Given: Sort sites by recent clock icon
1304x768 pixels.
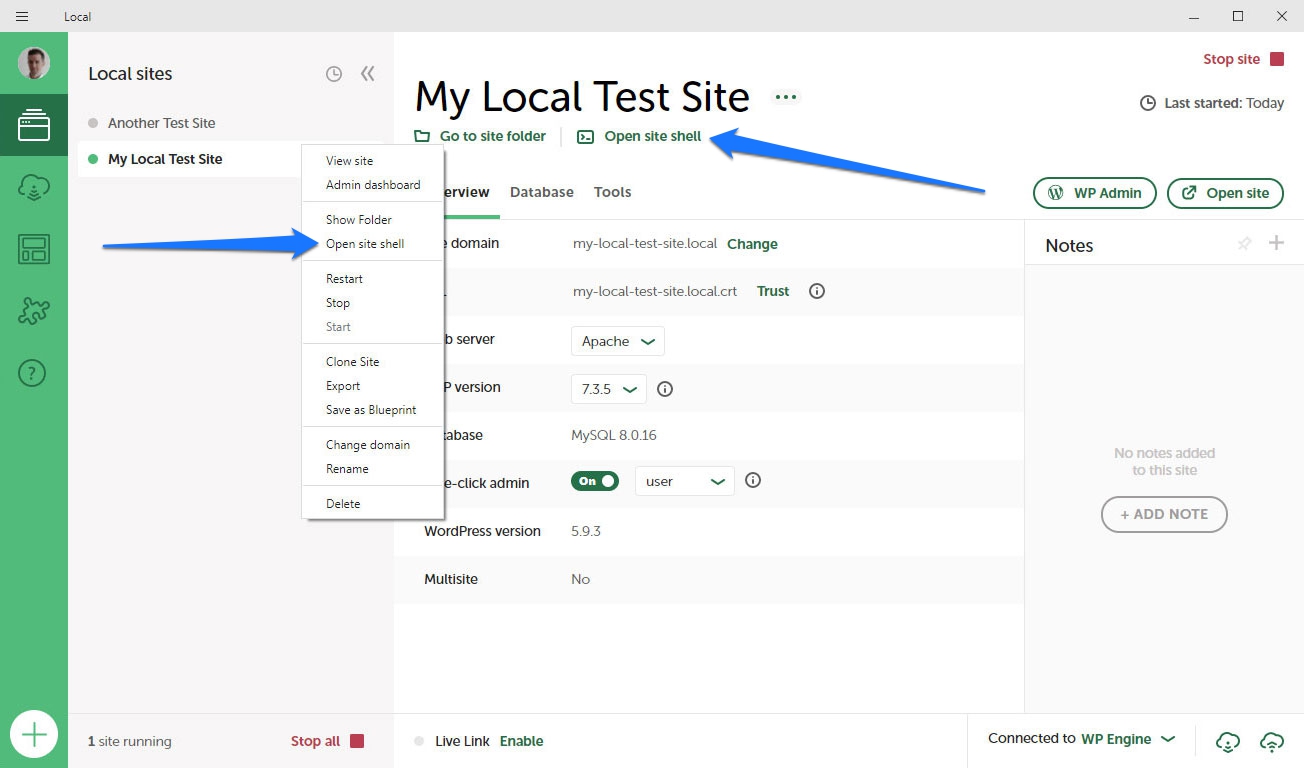Looking at the screenshot, I should [334, 74].
